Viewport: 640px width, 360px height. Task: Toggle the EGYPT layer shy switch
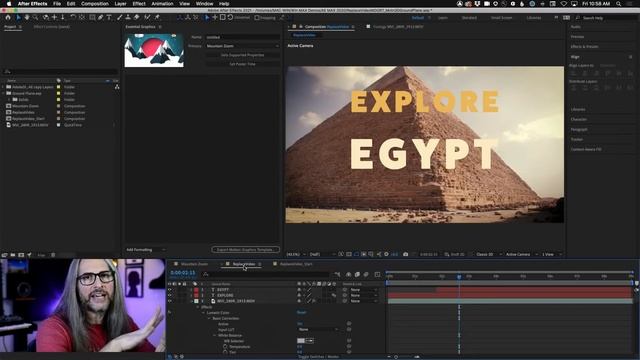[x=299, y=290]
